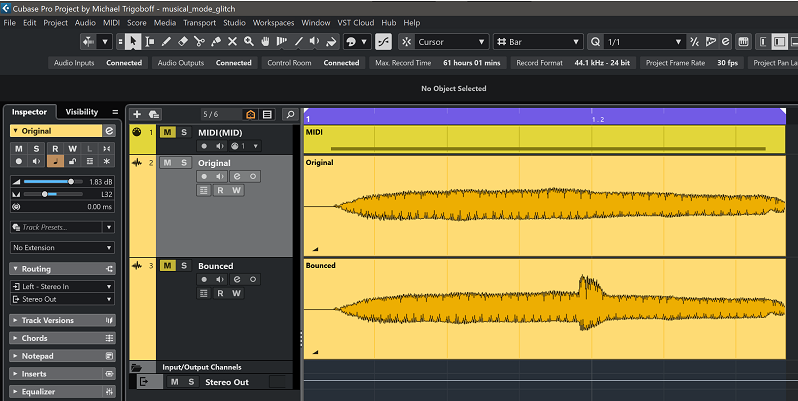Toggle musical mode note button in Inspector

(57, 161)
